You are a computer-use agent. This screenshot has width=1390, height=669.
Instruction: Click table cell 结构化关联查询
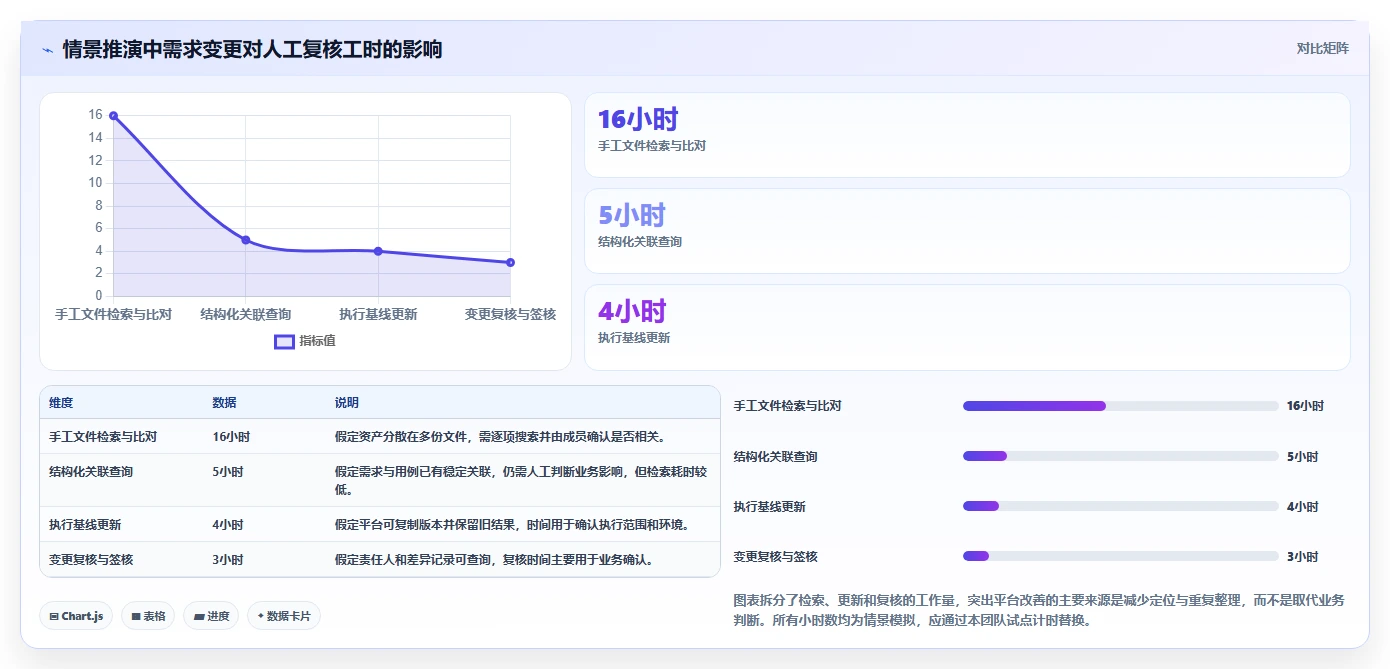[91, 471]
